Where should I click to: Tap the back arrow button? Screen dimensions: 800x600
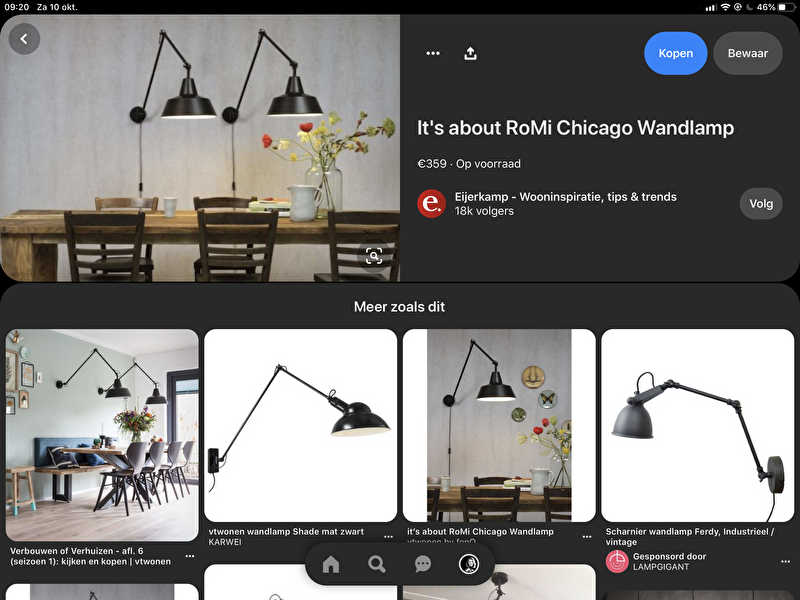pos(24,39)
